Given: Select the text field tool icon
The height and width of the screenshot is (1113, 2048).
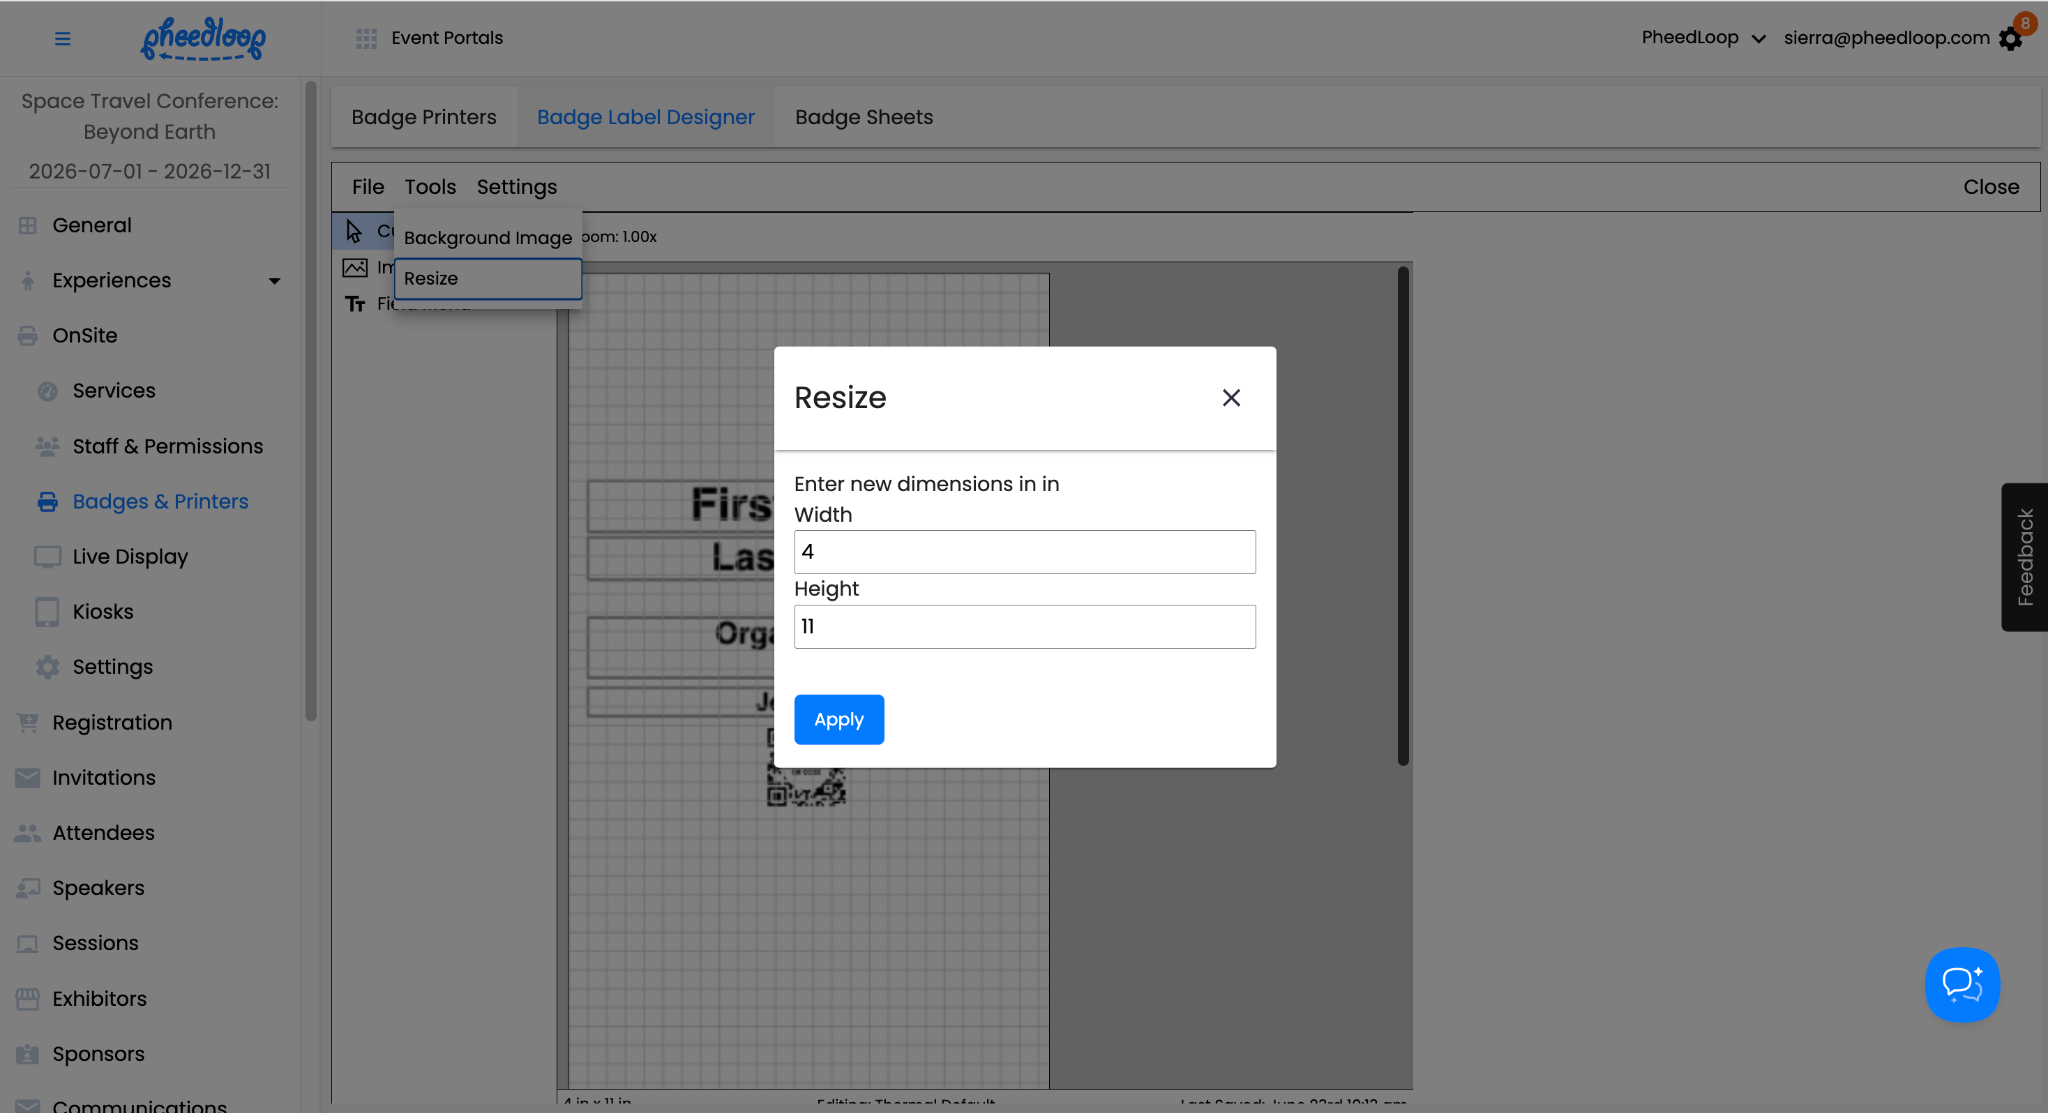Looking at the screenshot, I should tap(355, 304).
